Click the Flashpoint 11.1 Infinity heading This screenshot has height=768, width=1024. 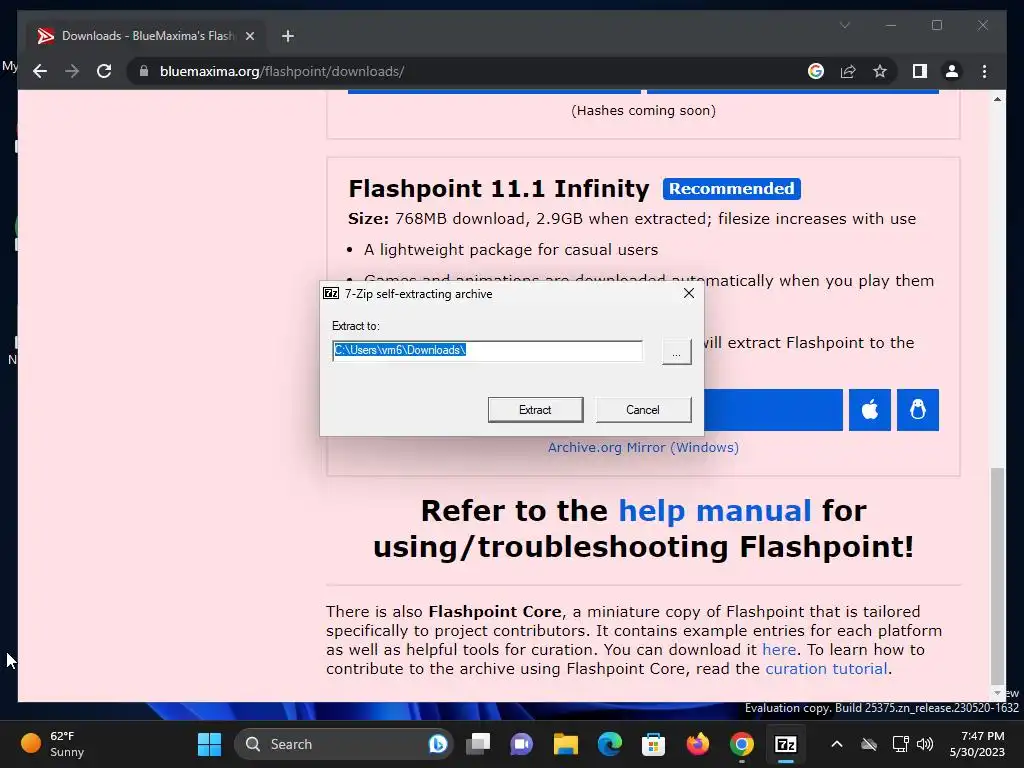click(499, 189)
